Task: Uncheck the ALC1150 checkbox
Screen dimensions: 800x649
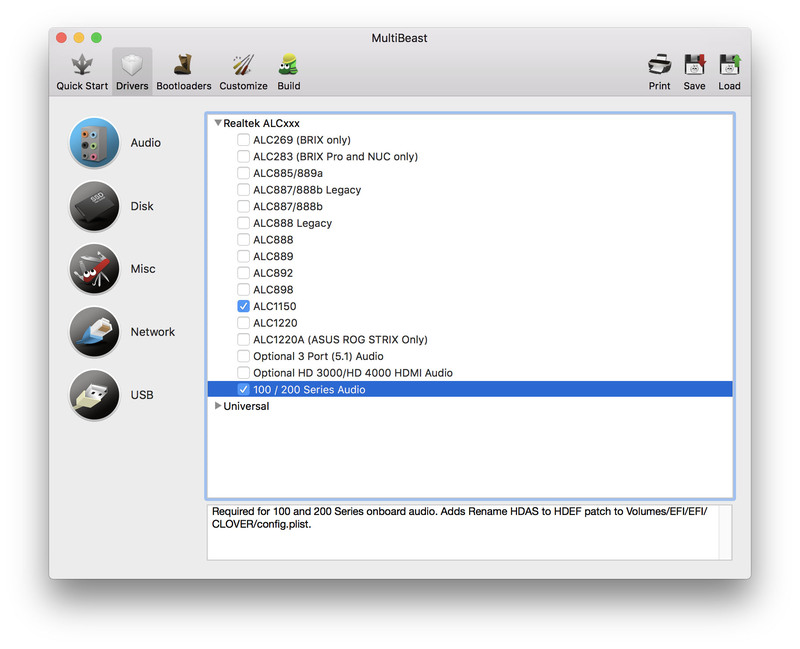Action: pos(243,306)
